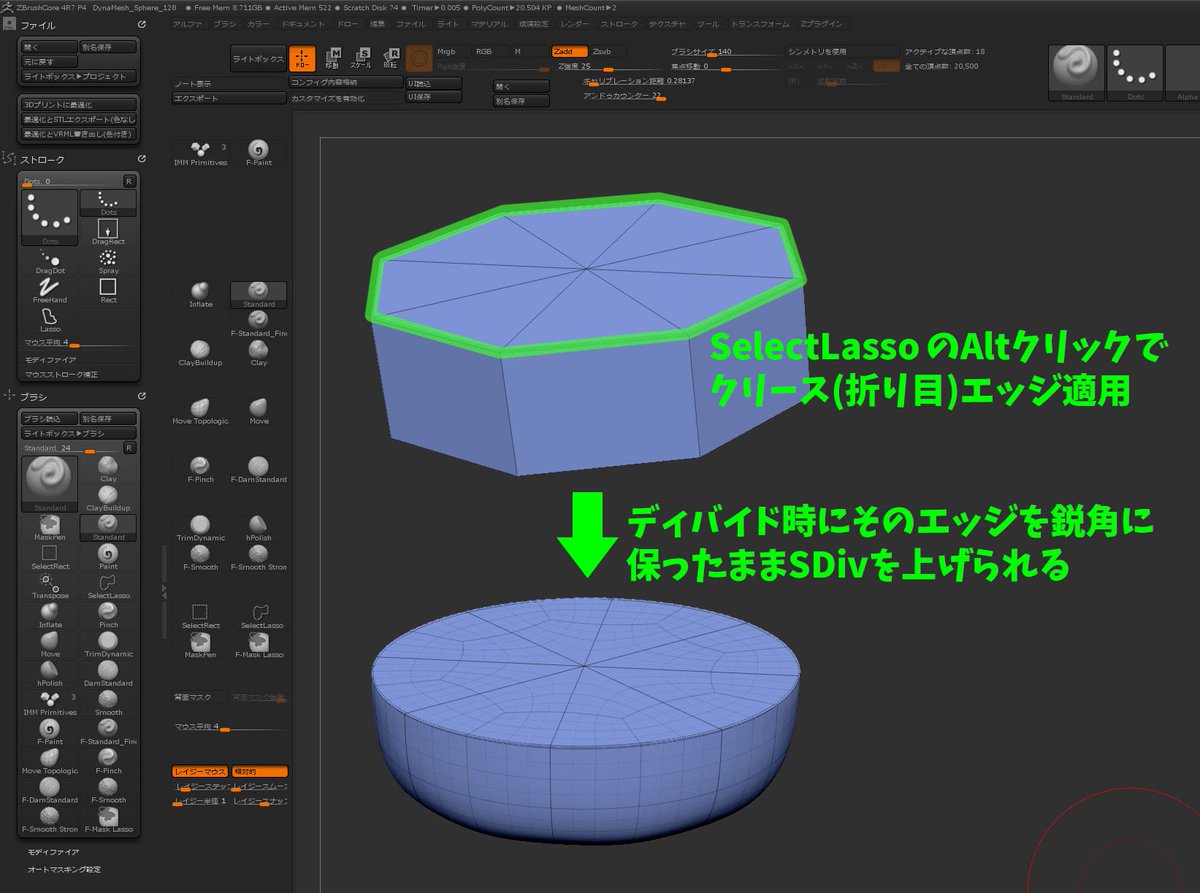Click the UI保存 button

click(x=433, y=97)
